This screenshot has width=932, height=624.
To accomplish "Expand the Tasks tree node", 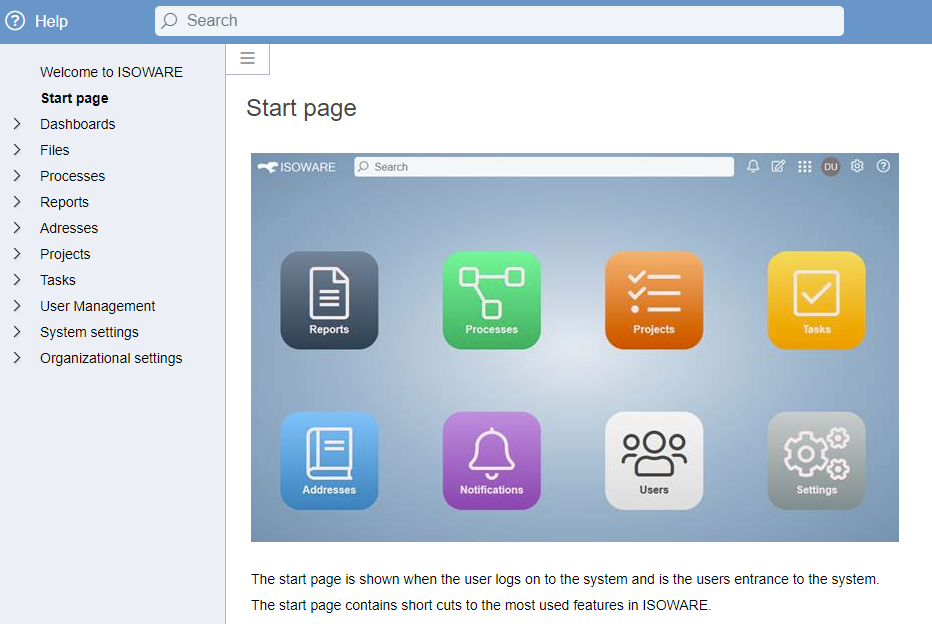I will pyautogui.click(x=17, y=280).
